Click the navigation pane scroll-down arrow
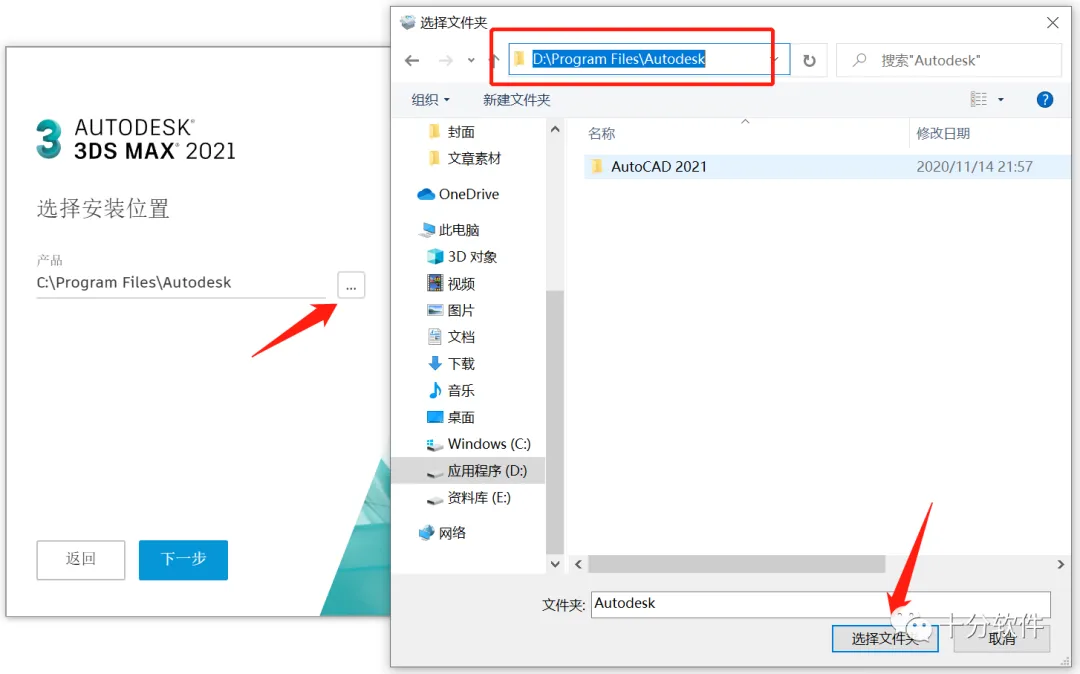Image resolution: width=1080 pixels, height=674 pixels. (x=555, y=564)
